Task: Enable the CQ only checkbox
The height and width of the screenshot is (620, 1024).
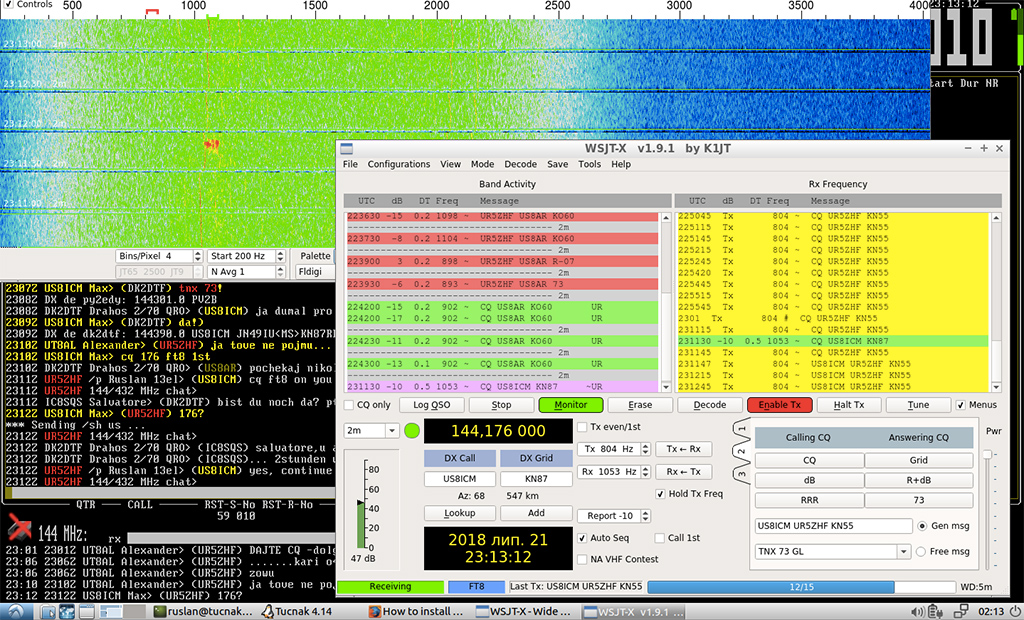Action: click(349, 405)
